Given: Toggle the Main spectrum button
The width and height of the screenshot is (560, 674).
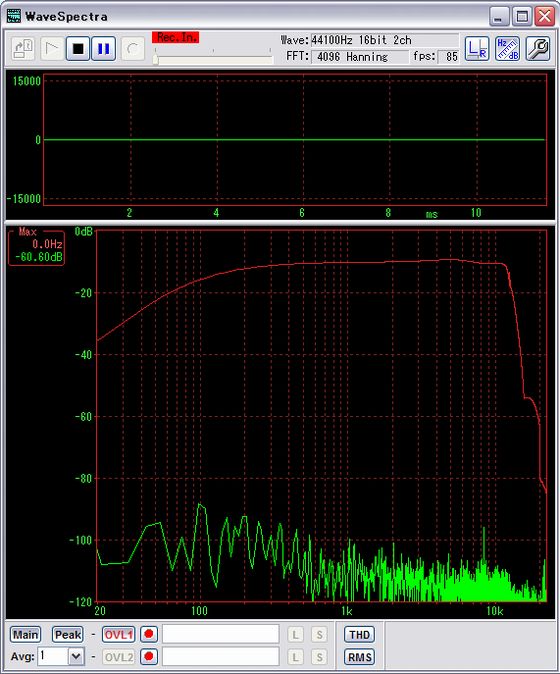Looking at the screenshot, I should coord(25,634).
